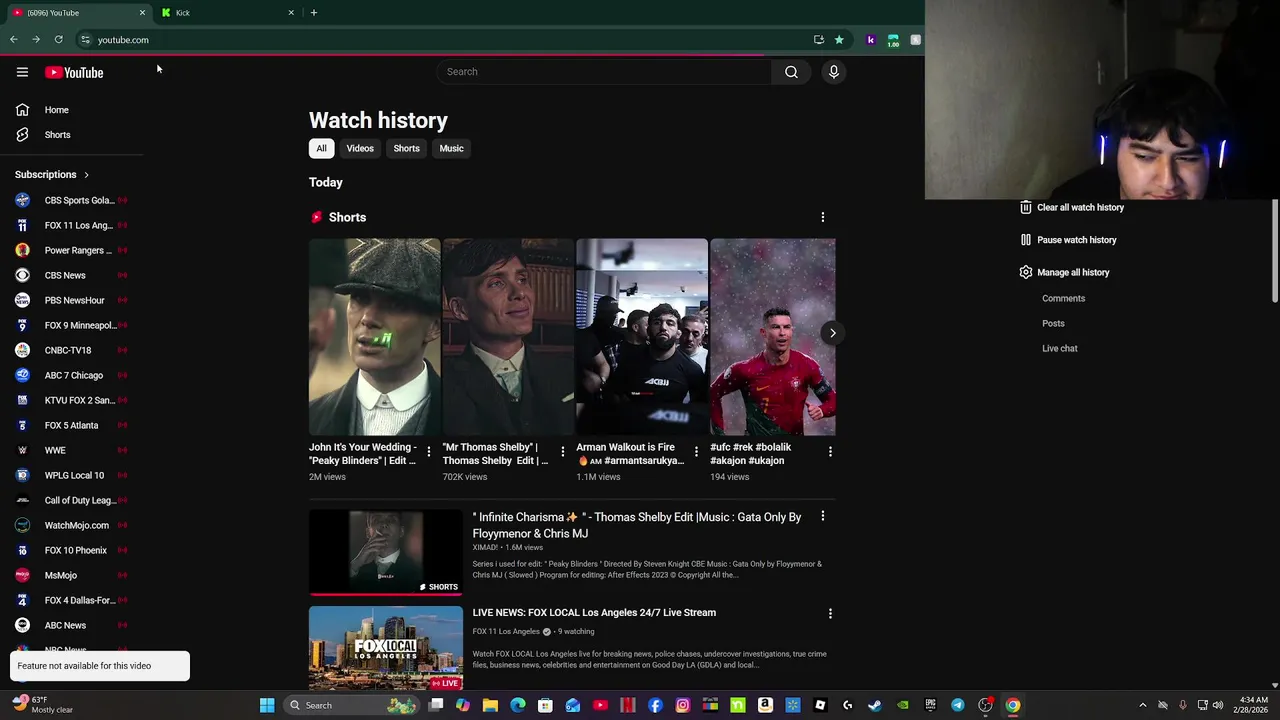Open PBS NewsHour subscription
The image size is (1280, 720).
pos(72,300)
